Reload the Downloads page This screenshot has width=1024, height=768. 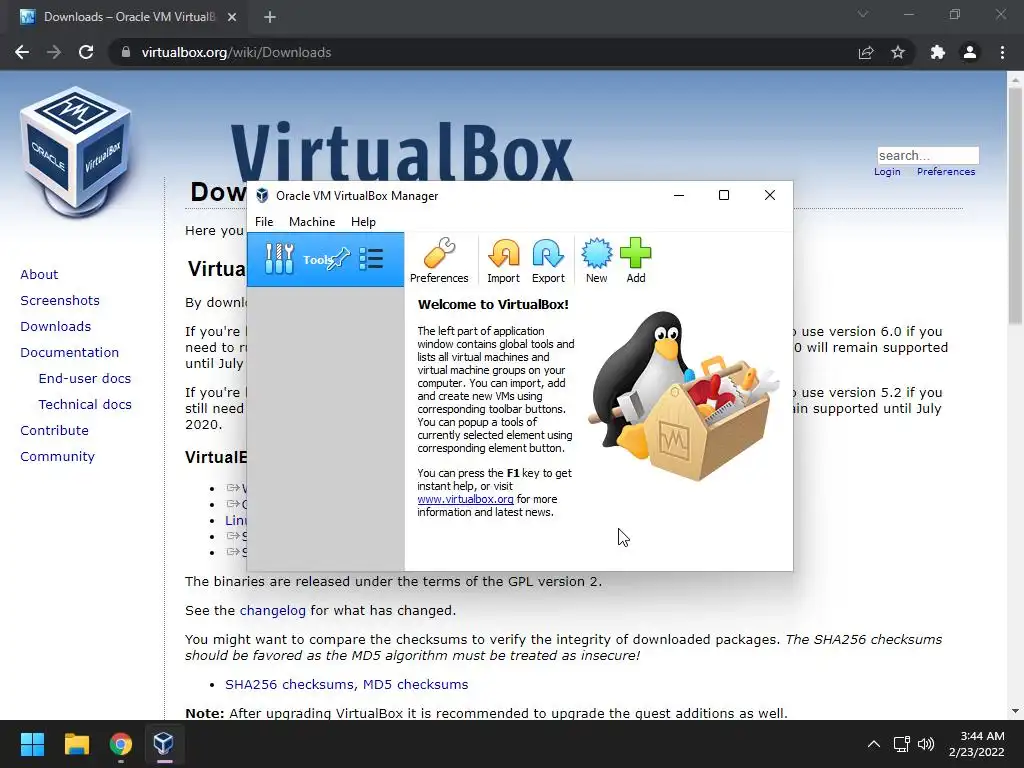pyautogui.click(x=86, y=52)
